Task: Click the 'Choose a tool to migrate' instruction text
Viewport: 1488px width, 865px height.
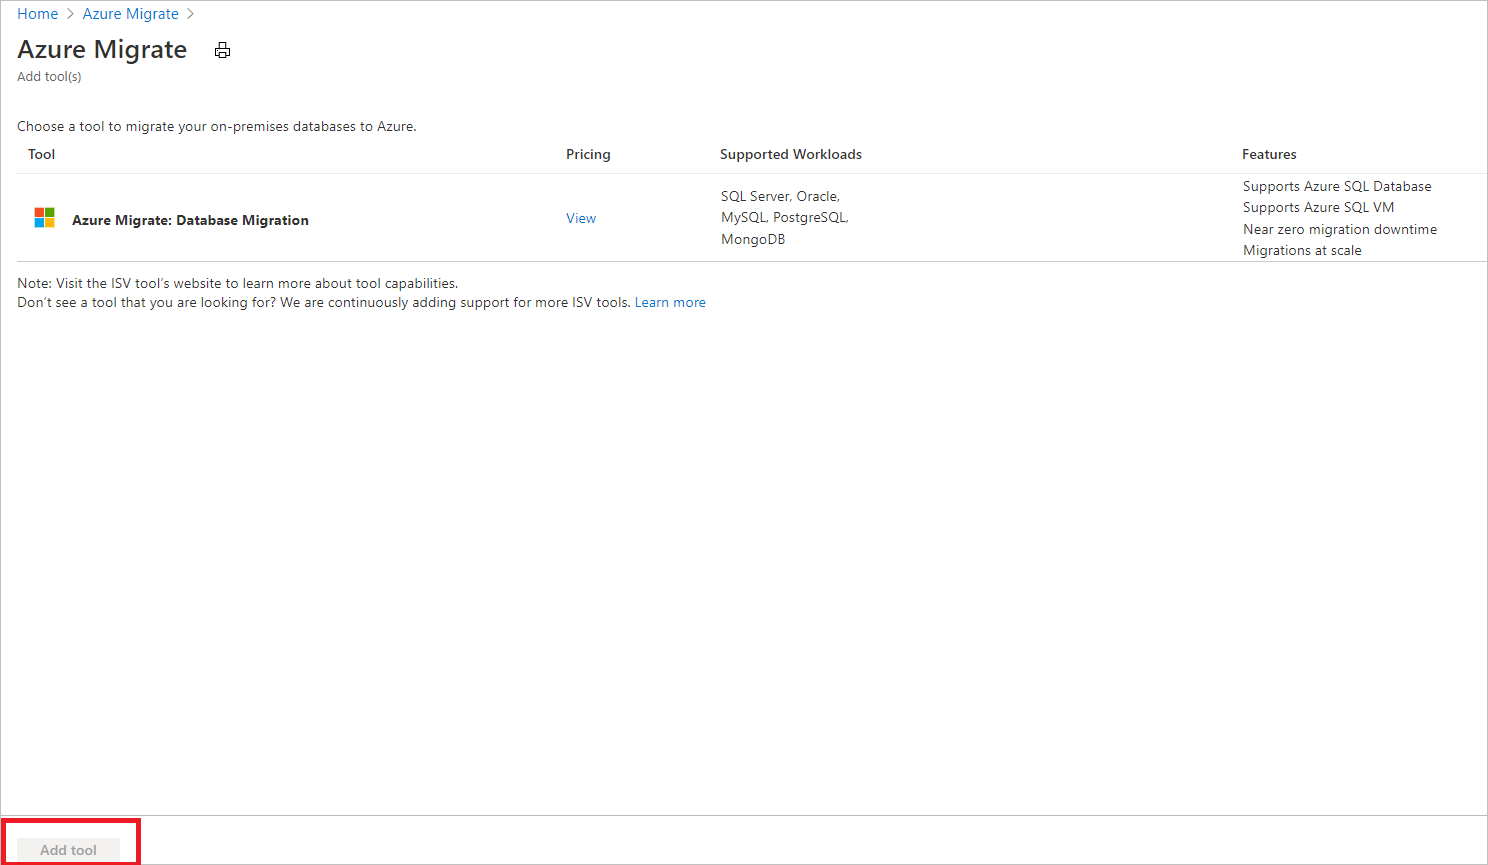Action: [x=217, y=126]
